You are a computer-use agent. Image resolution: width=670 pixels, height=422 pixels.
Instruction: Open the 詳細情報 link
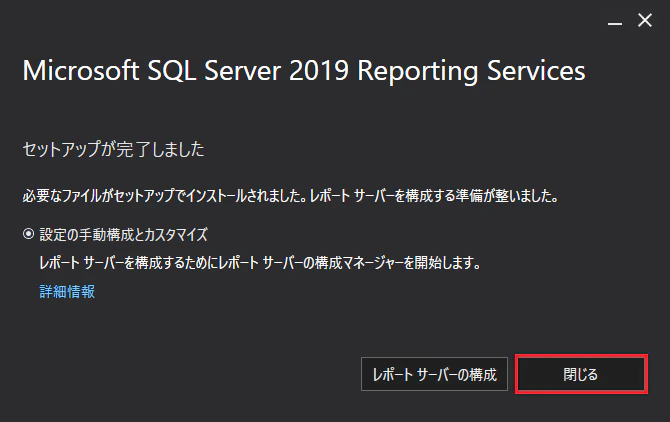click(67, 291)
